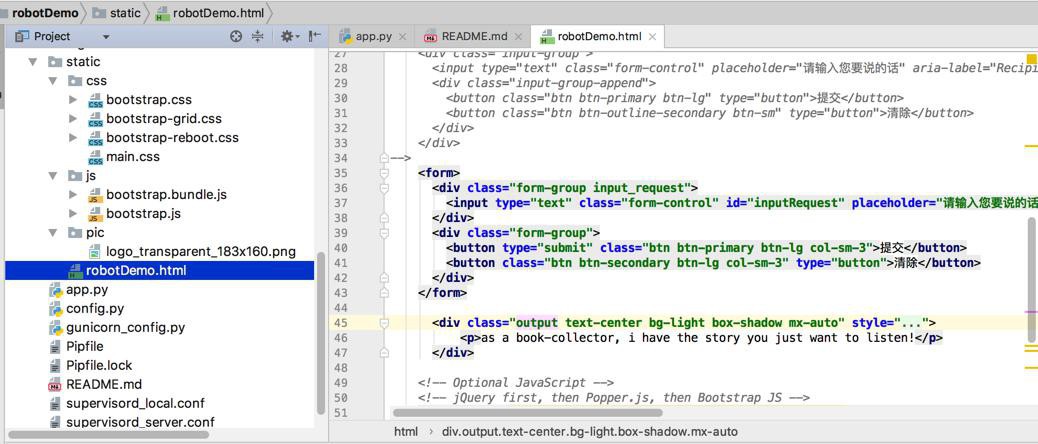Screen dimensions: 1038x444
Task: Click the div.output.text-center breadcrumb below the editor
Action: (590, 431)
